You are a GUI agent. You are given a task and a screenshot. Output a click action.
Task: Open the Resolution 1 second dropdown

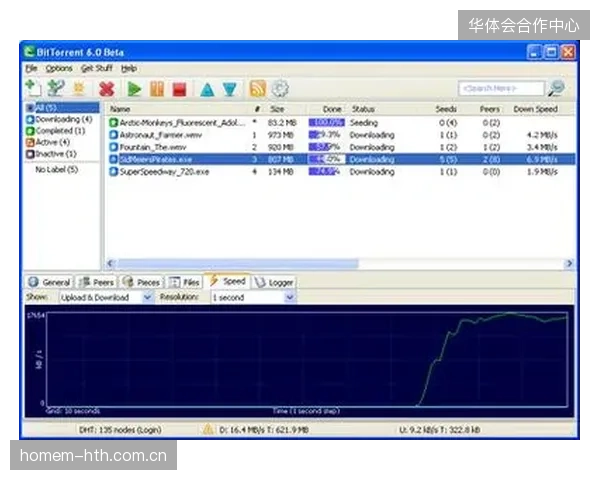[253, 297]
